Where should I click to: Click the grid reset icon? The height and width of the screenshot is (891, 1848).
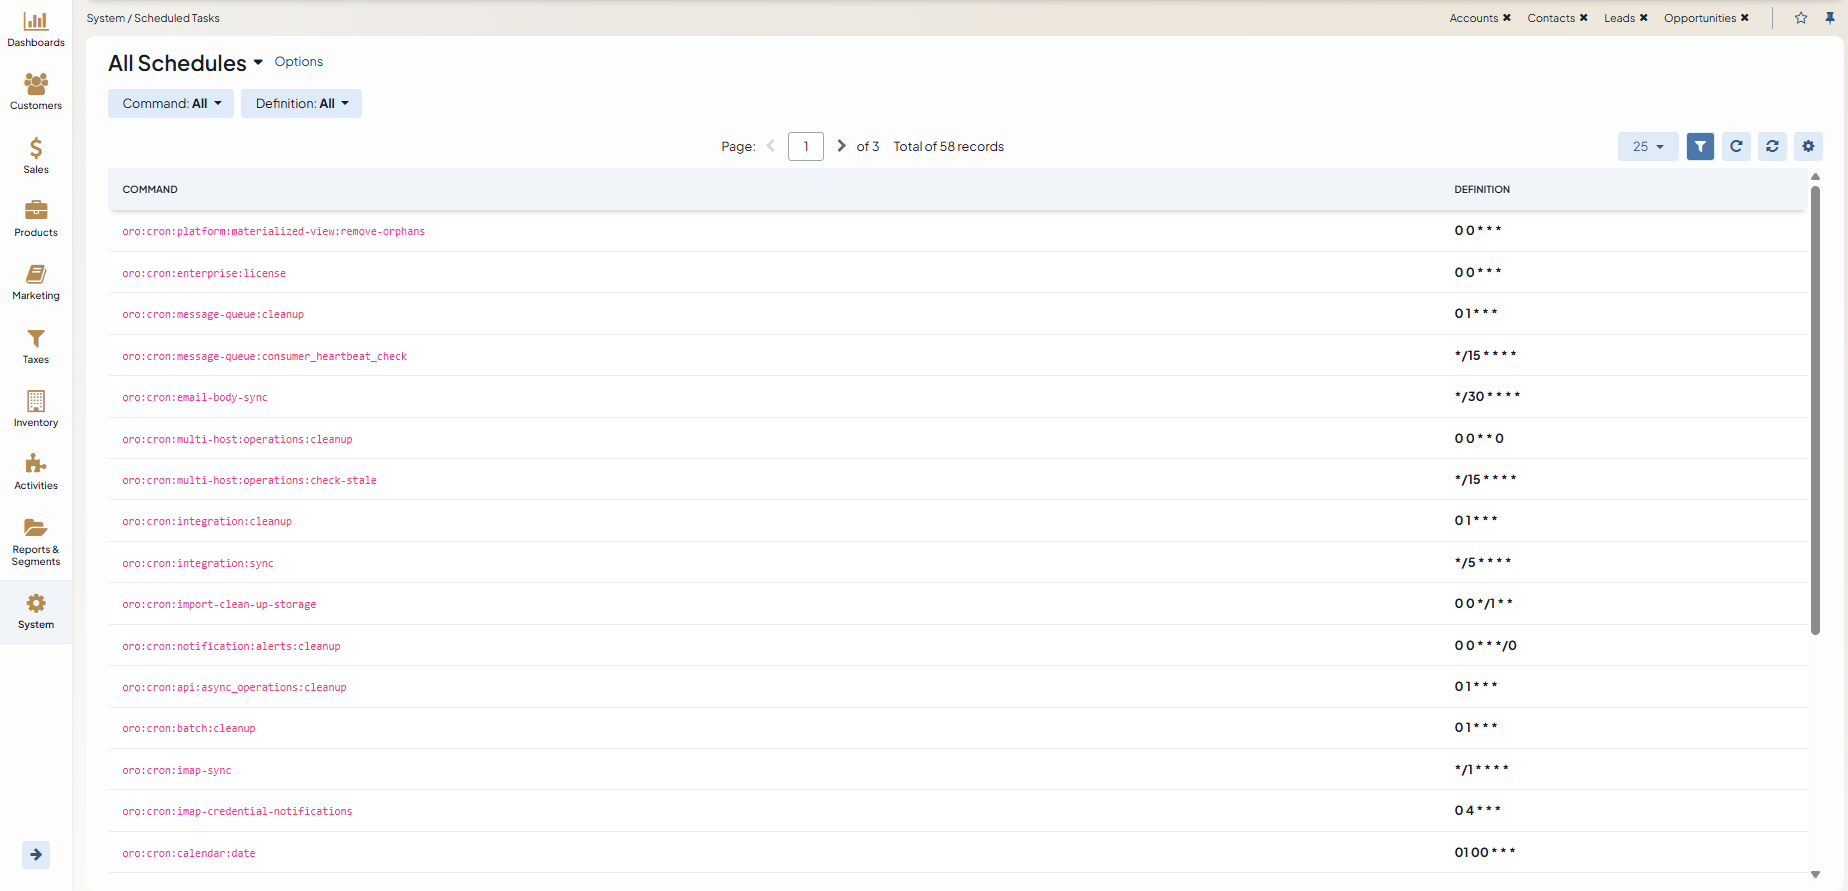(x=1772, y=146)
